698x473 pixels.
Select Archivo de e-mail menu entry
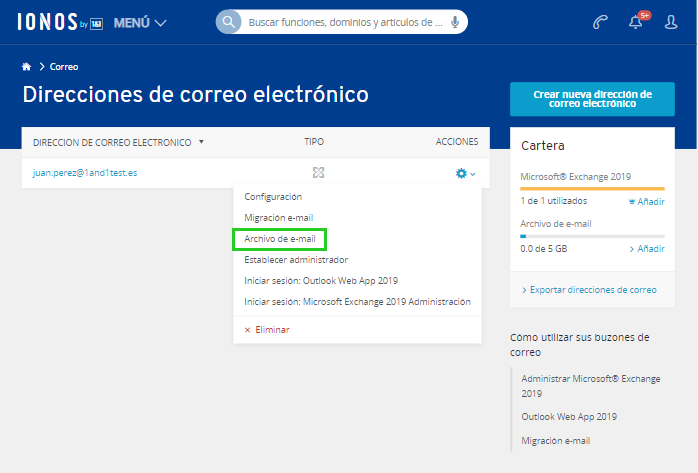[280, 239]
